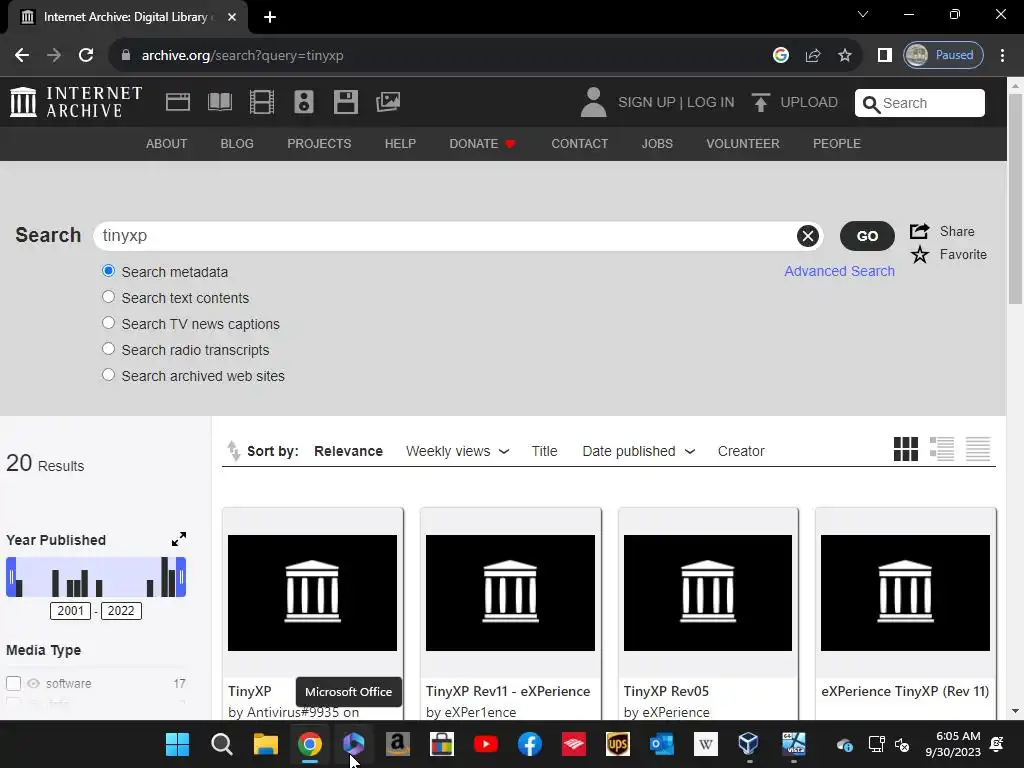1024x768 pixels.
Task: Expand the Year Published histogram
Action: click(179, 539)
